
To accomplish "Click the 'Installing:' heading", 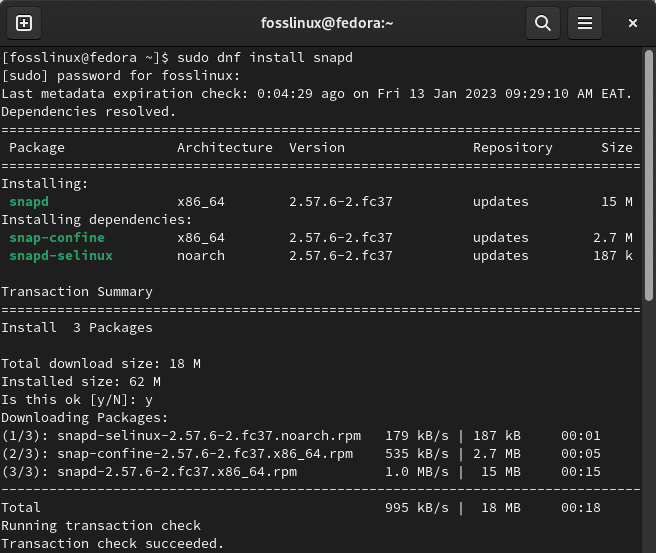I will (x=45, y=184).
